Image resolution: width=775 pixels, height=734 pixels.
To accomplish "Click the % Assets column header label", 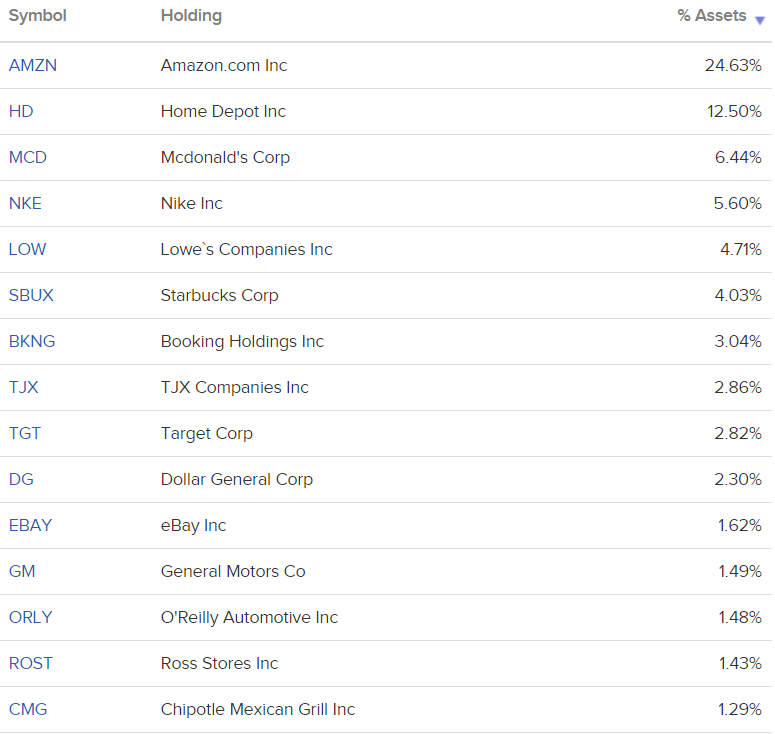I will coord(712,15).
